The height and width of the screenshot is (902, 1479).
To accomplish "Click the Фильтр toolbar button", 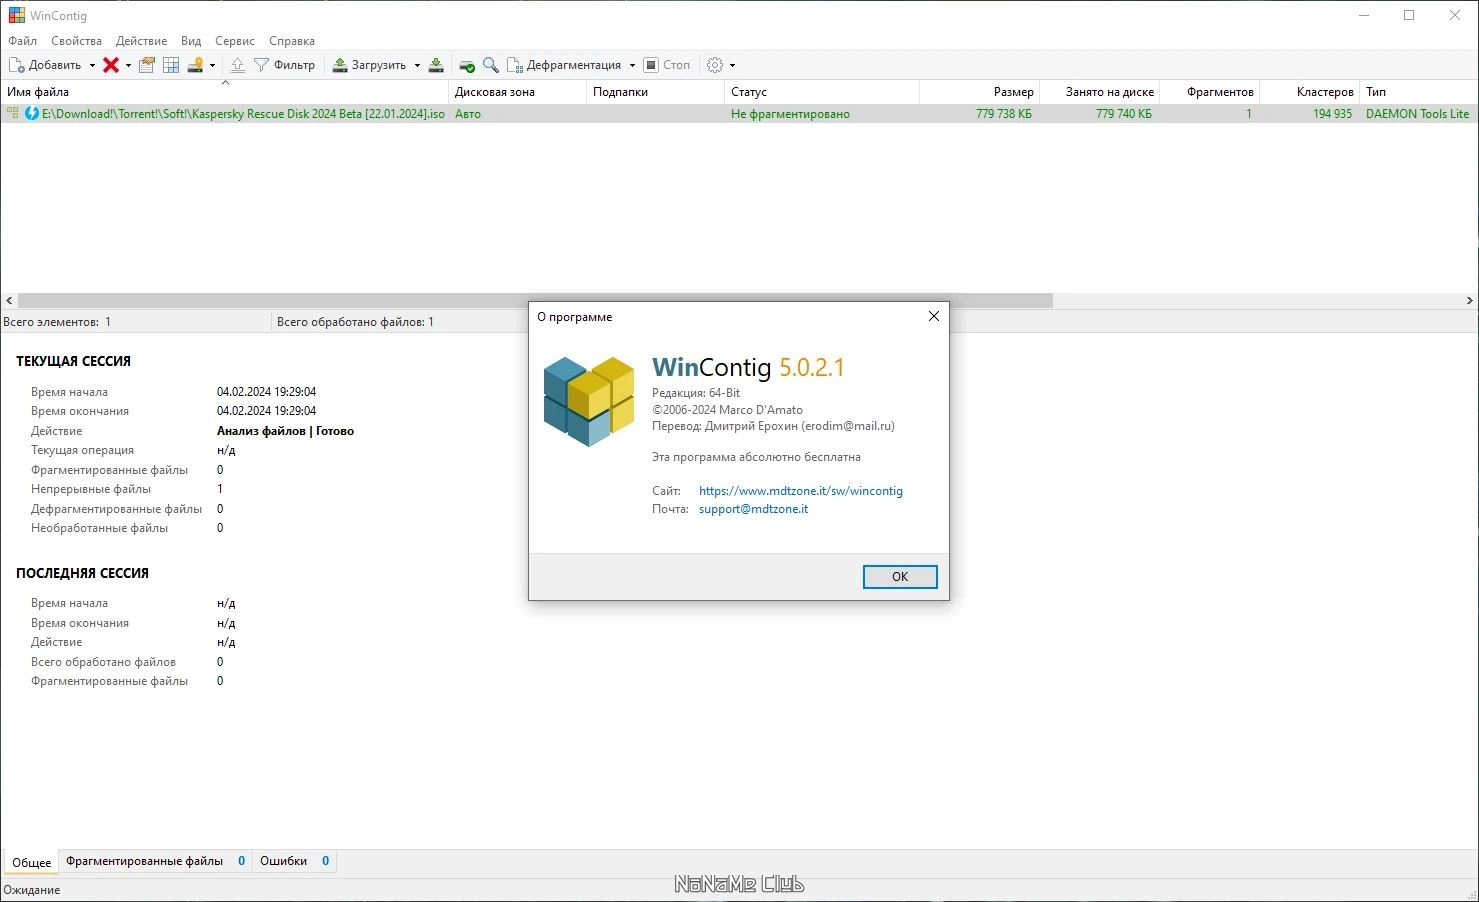I will point(284,65).
